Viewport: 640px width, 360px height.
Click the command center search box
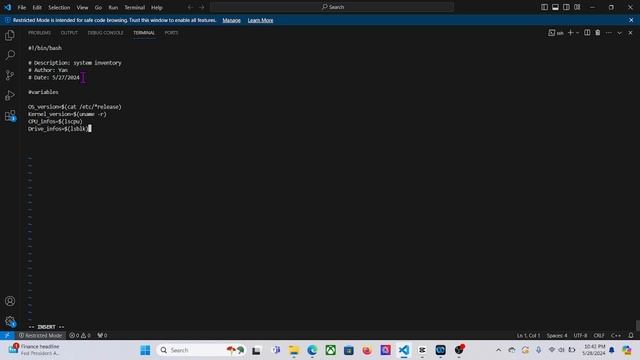click(x=332, y=7)
